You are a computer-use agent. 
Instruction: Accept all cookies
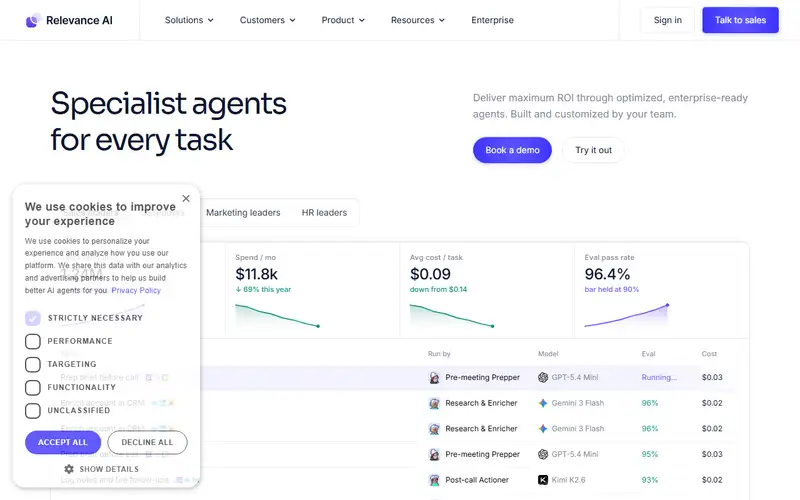(63, 442)
